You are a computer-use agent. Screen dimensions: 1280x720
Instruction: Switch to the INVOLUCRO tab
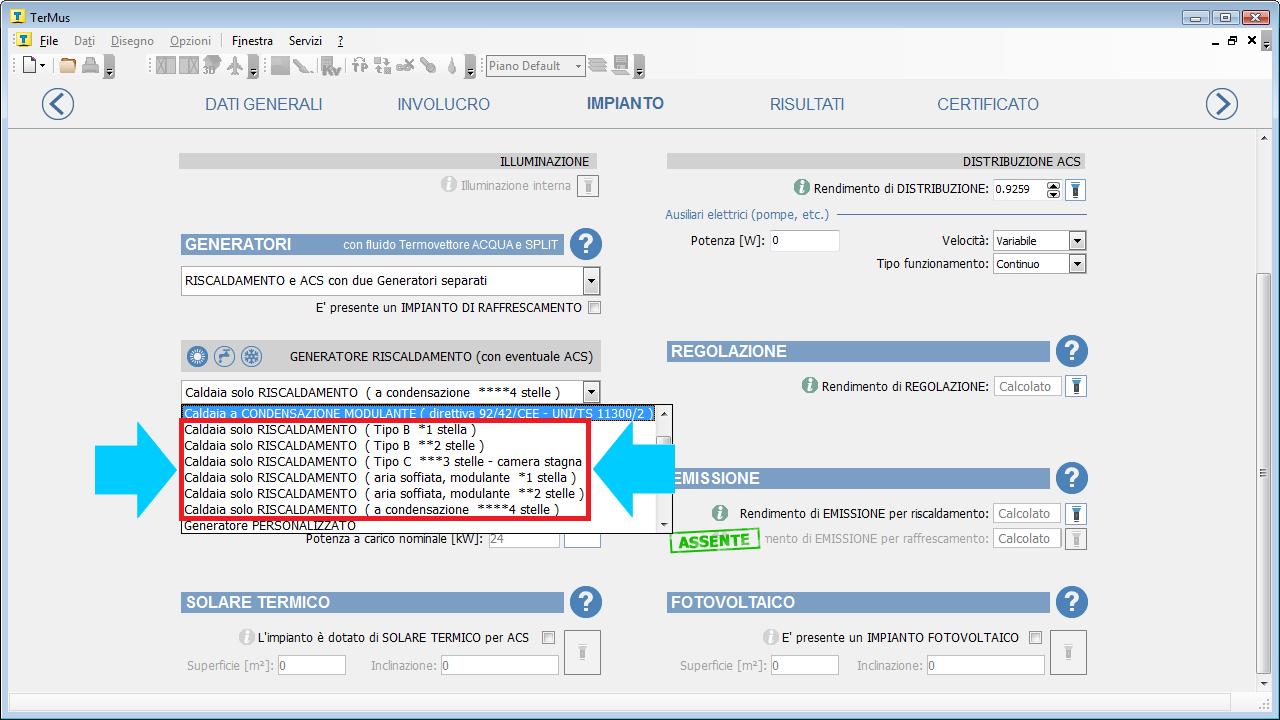coord(443,104)
